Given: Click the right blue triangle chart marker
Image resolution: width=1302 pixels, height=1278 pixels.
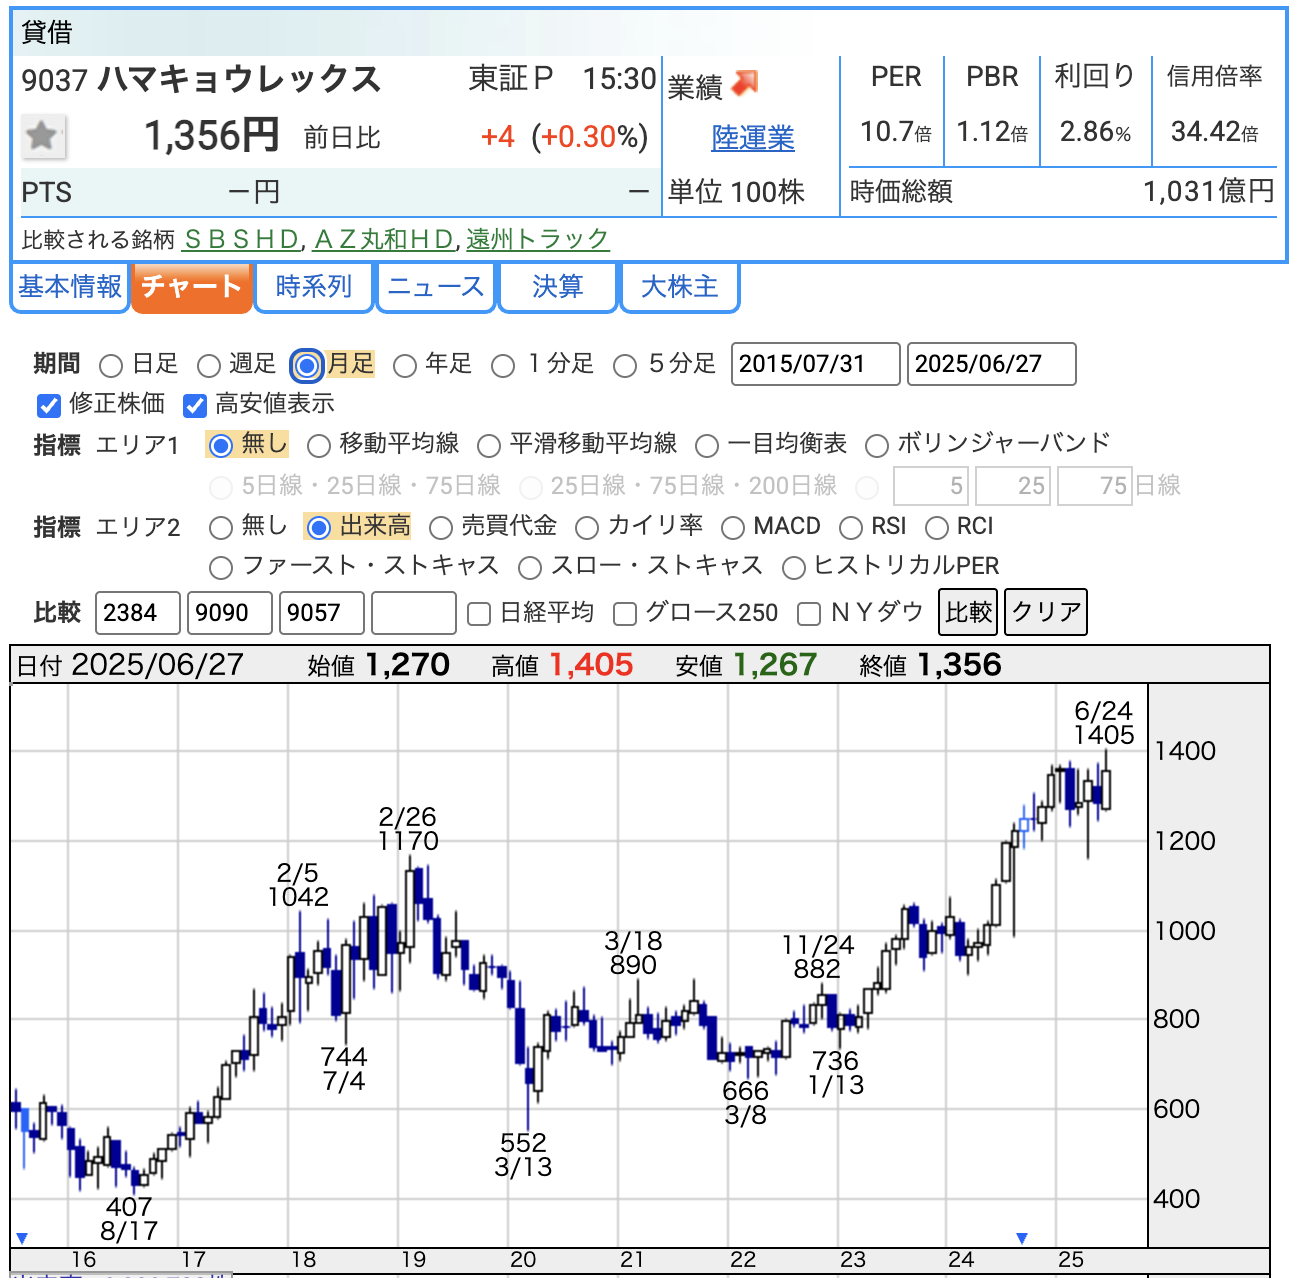Looking at the screenshot, I should pos(1021,1238).
